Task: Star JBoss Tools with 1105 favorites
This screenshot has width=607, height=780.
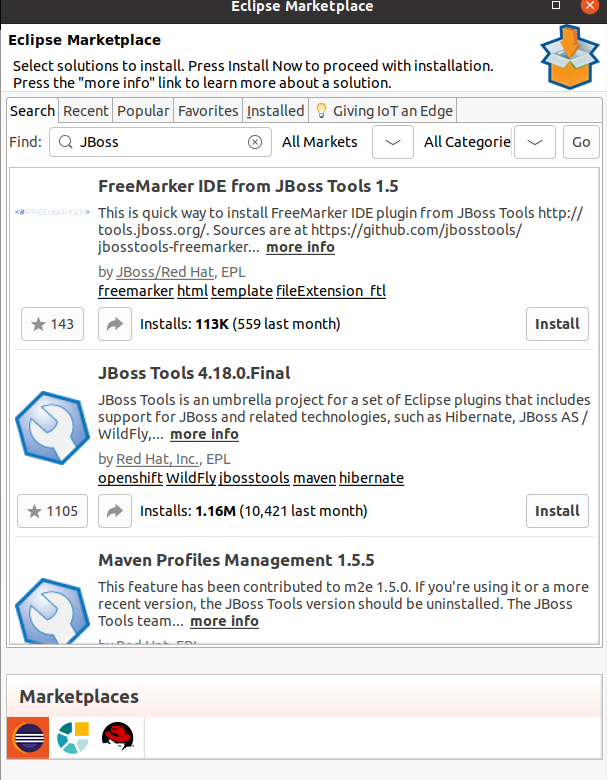Action: [53, 511]
